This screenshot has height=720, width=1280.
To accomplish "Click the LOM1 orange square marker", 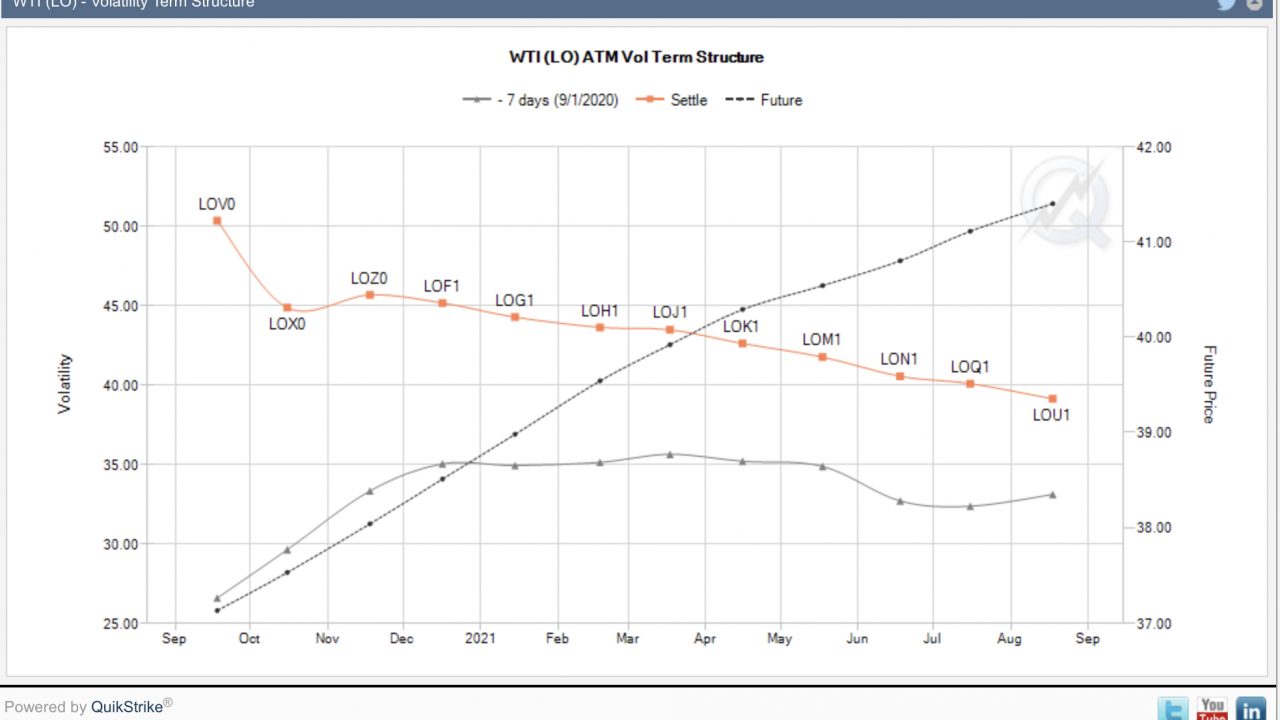I will [823, 357].
